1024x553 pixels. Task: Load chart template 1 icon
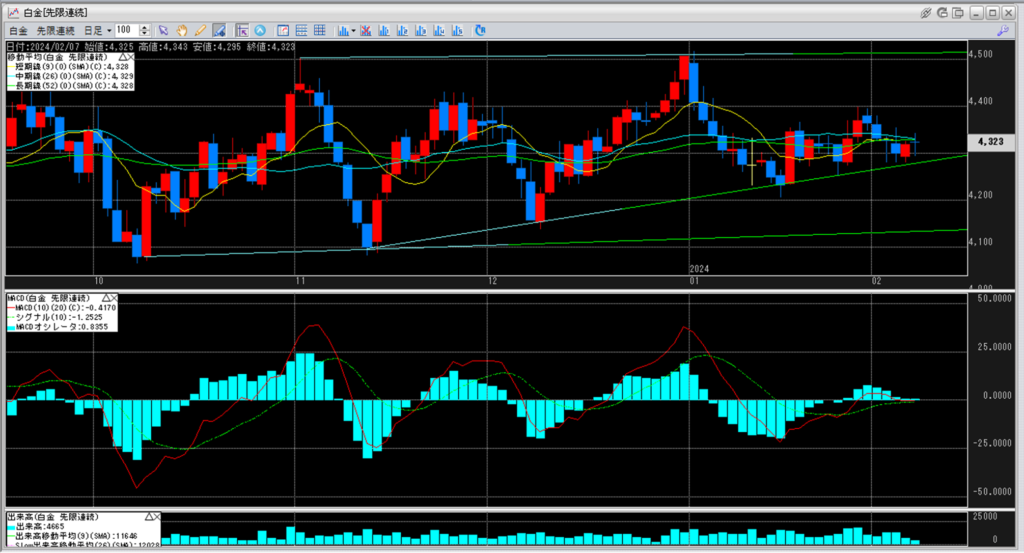pos(384,31)
